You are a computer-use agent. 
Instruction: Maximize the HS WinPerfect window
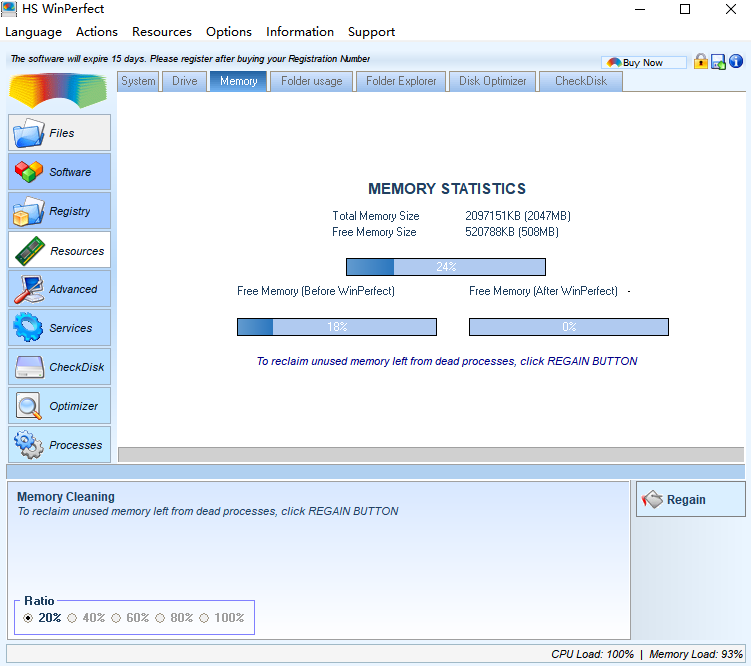click(685, 9)
